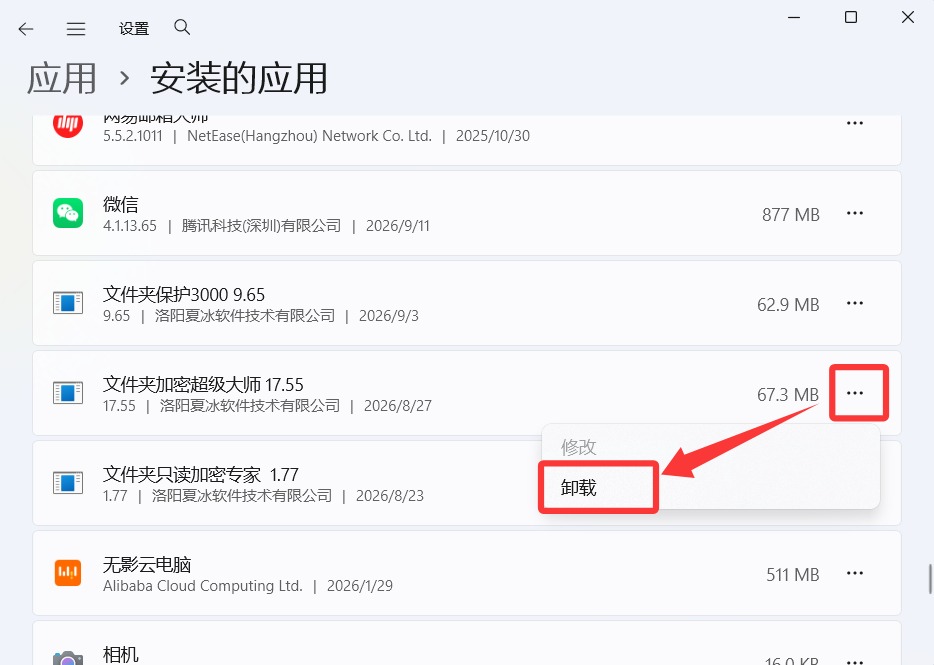The image size is (934, 665).
Task: Select the 文件夹加密超级大师 17.55 entry name
Action: click(203, 384)
